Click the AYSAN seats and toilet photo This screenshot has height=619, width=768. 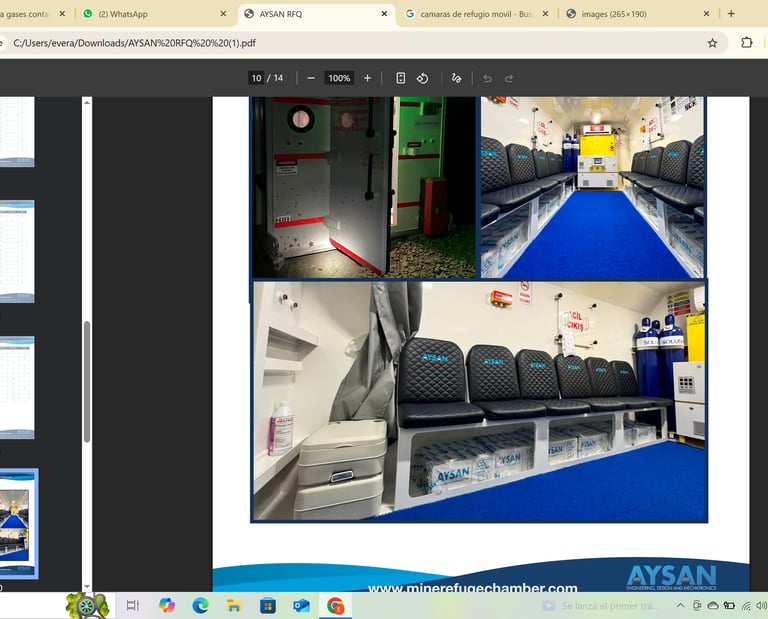pos(480,401)
